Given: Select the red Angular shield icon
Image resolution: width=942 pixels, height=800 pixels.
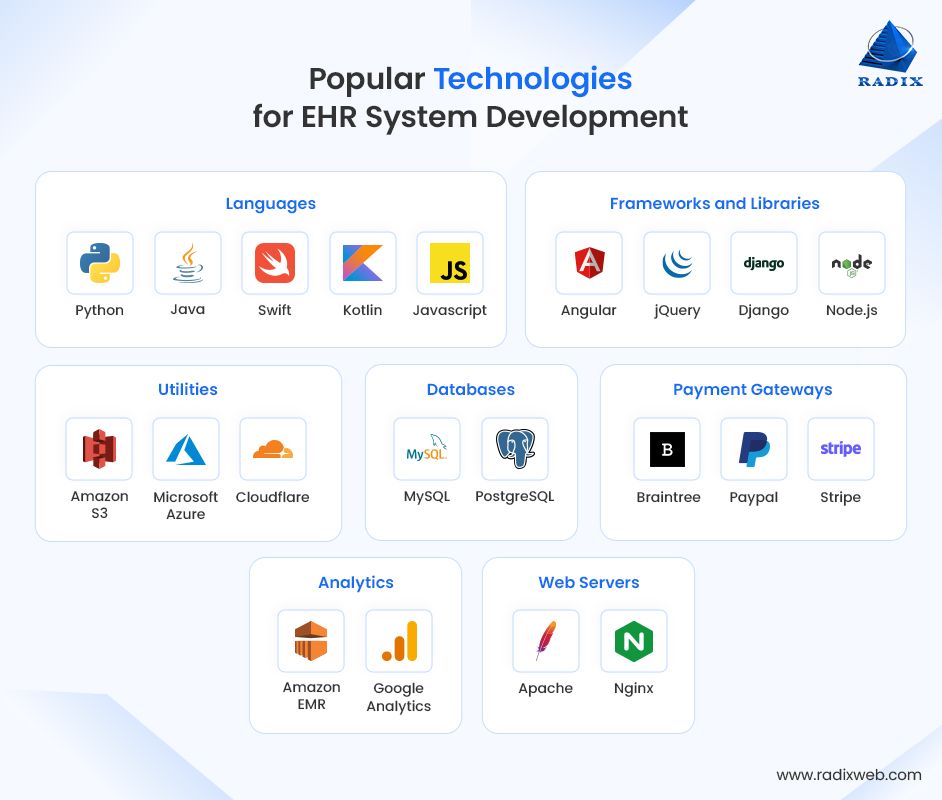Looking at the screenshot, I should pos(589,263).
